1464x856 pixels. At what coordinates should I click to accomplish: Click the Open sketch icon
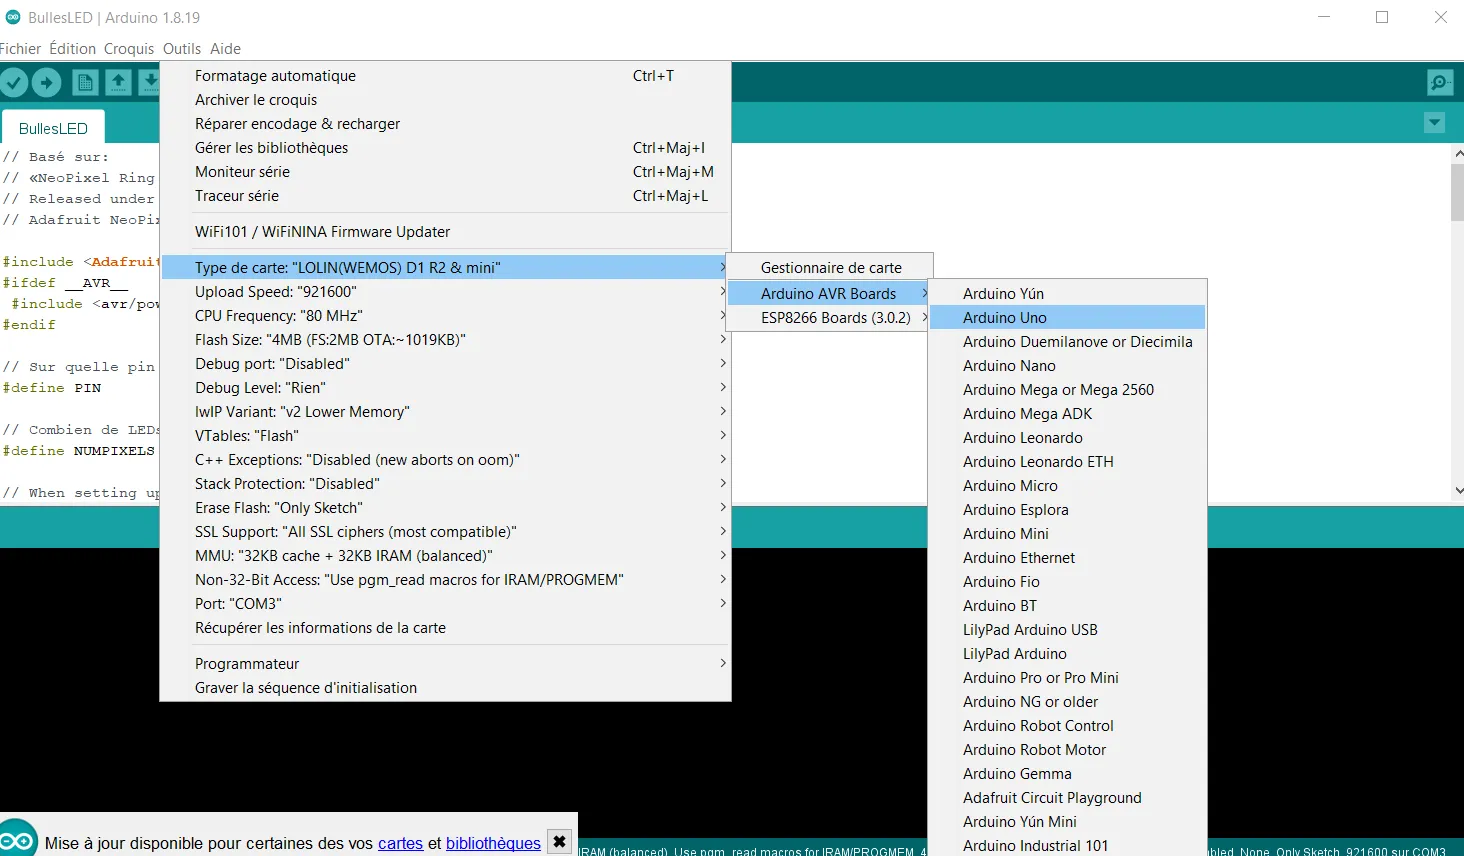(x=118, y=83)
